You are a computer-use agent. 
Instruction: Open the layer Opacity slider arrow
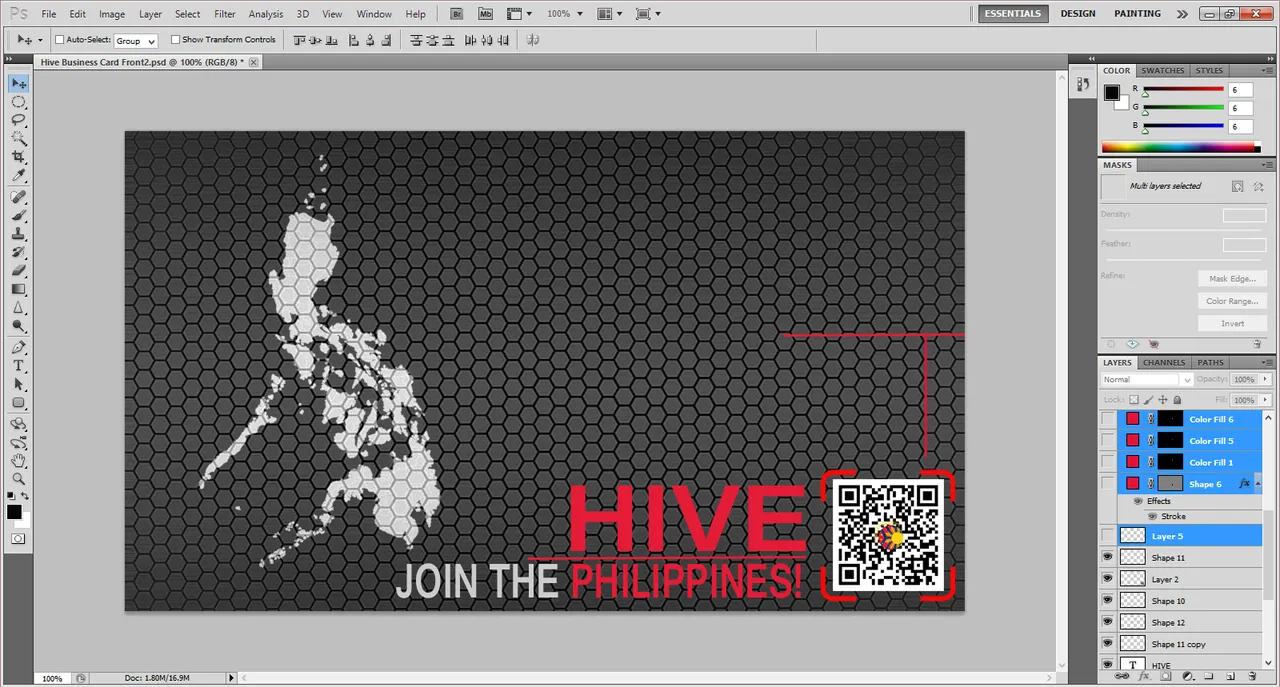click(1263, 380)
